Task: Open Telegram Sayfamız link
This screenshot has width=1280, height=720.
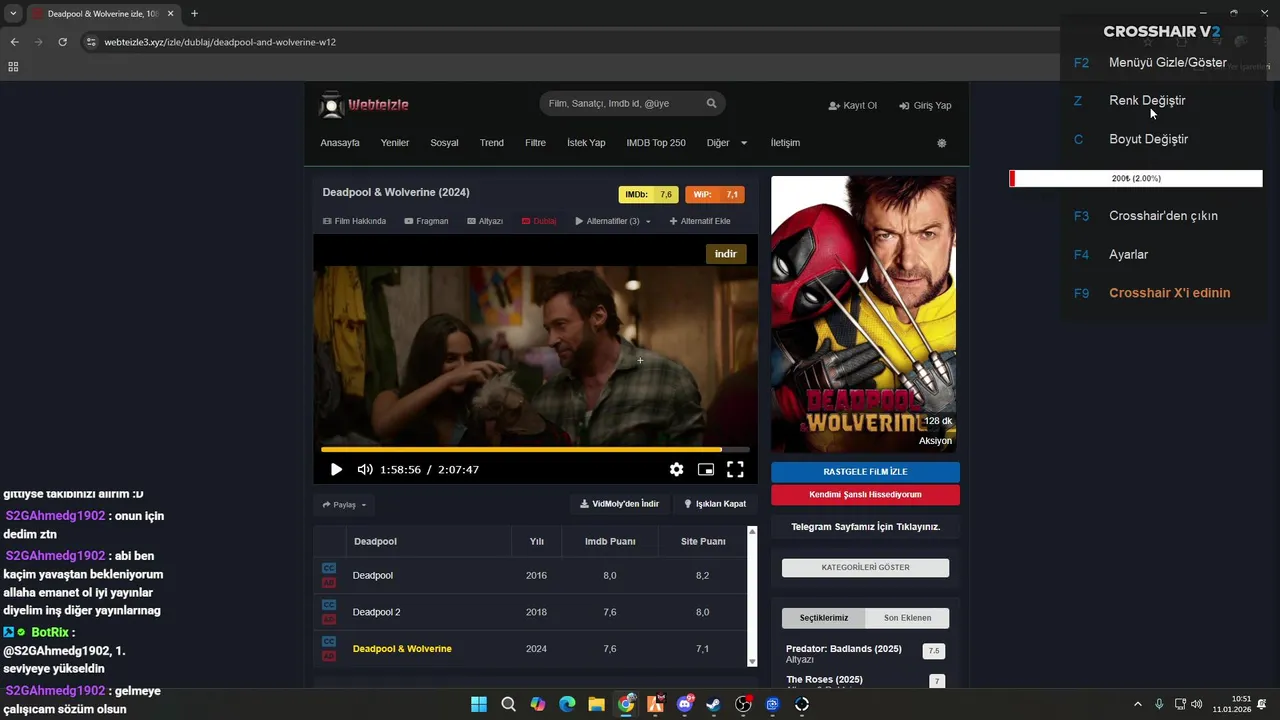Action: click(x=865, y=526)
